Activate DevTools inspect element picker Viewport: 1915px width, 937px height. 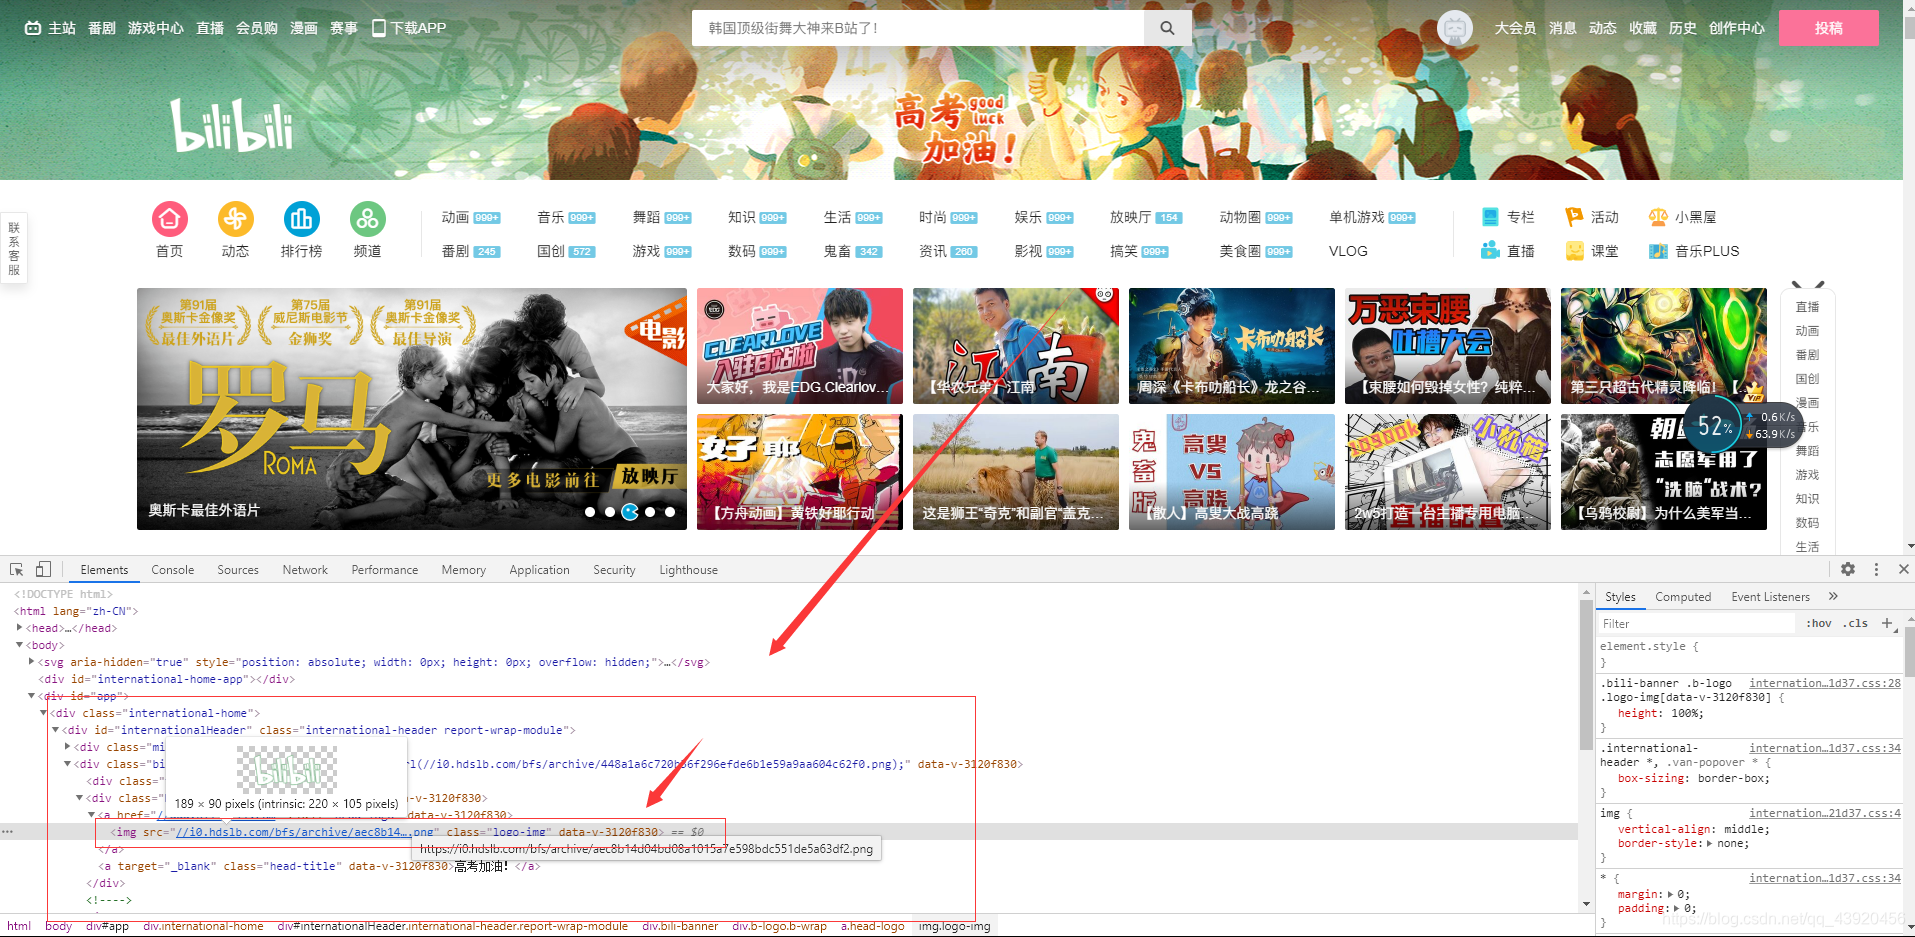pyautogui.click(x=17, y=569)
